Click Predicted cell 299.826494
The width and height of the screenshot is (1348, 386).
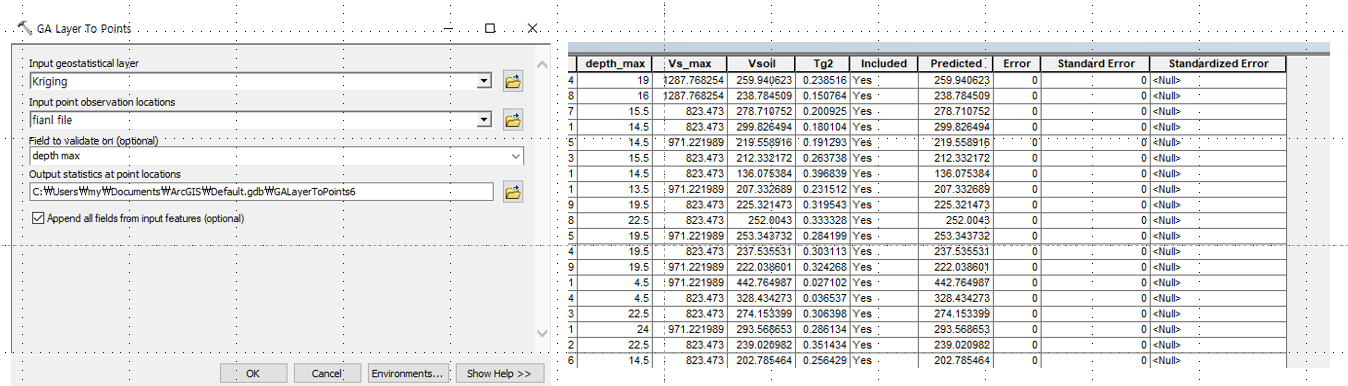[x=955, y=127]
